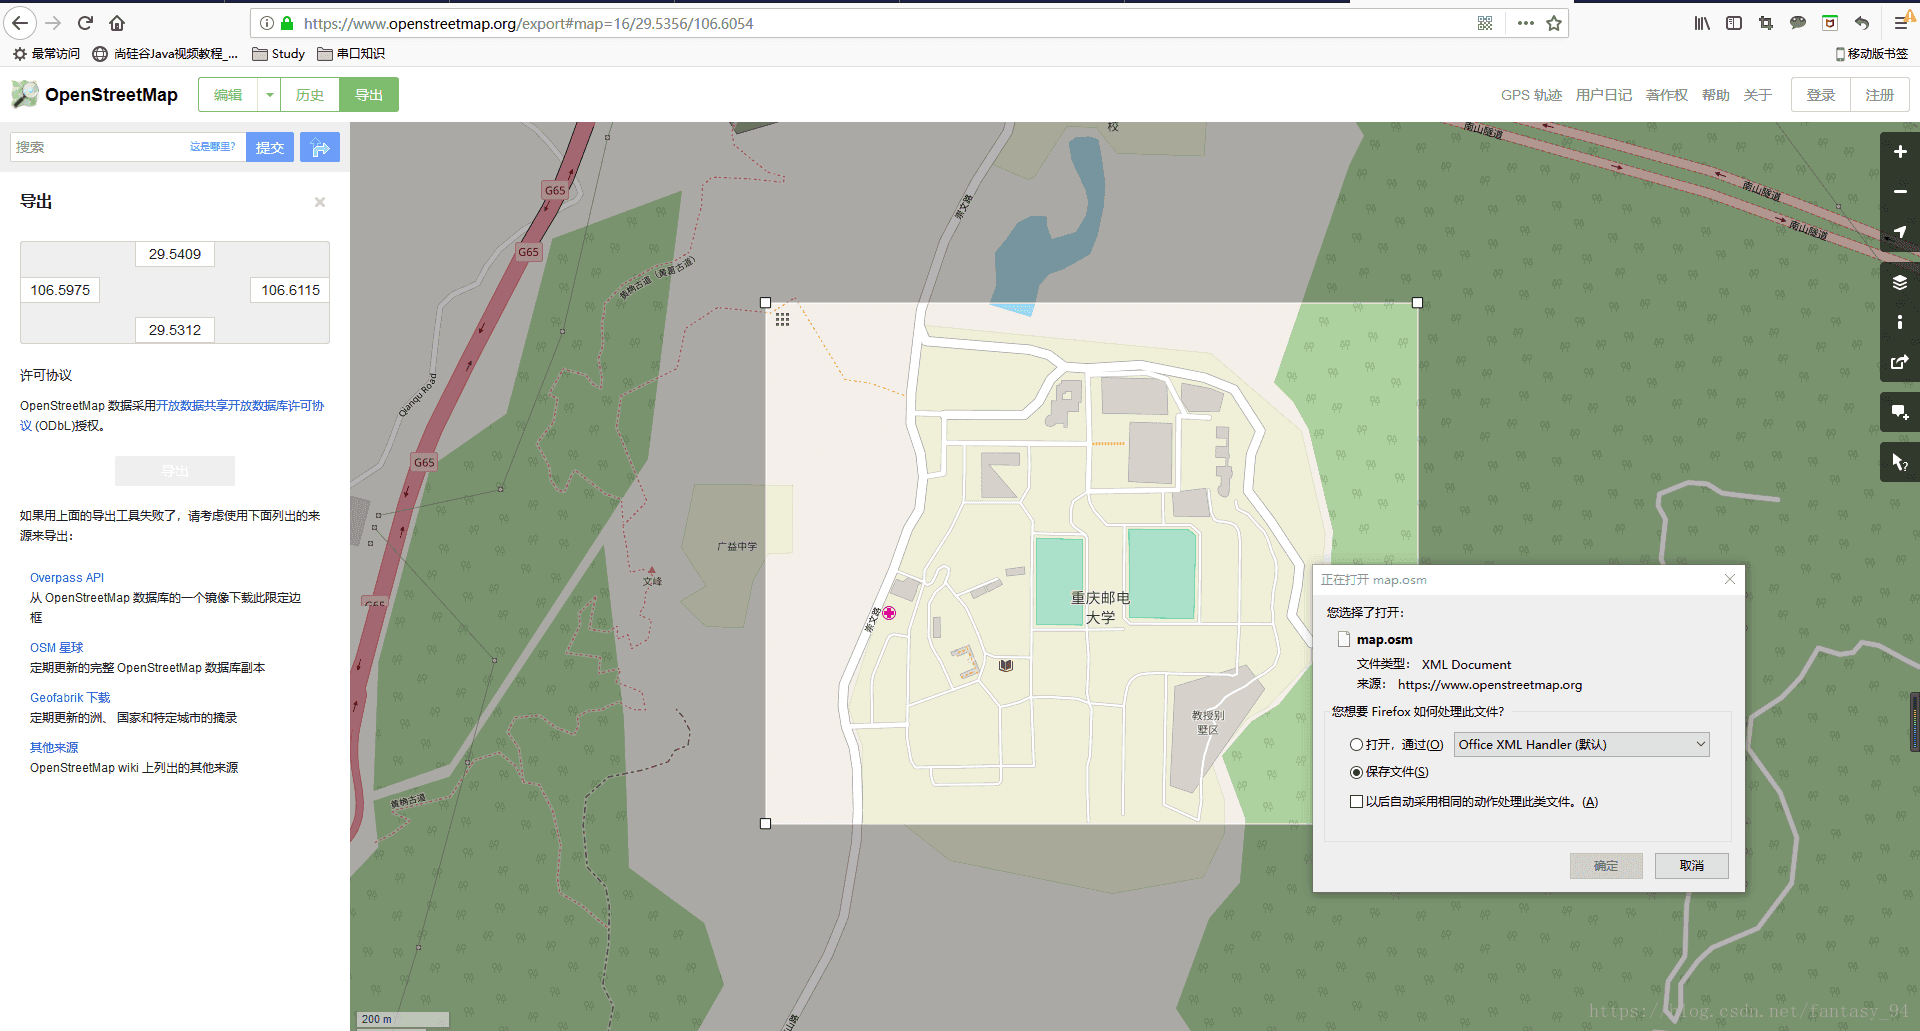Open the map layers panel
1920x1031 pixels.
(1900, 283)
